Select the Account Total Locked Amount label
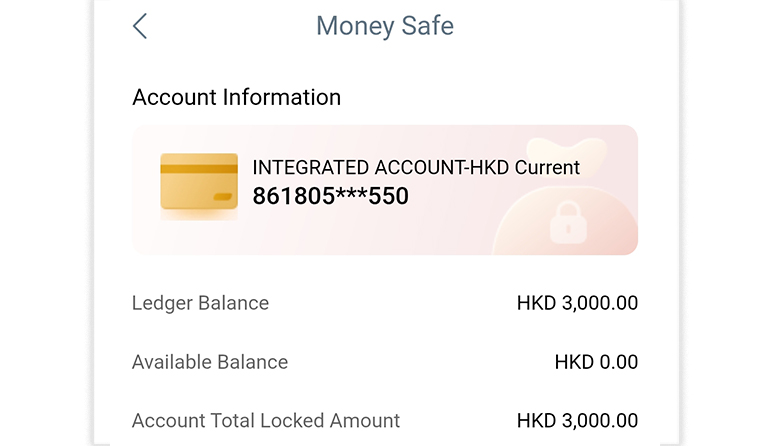This screenshot has height=446, width=771. pyautogui.click(x=266, y=421)
